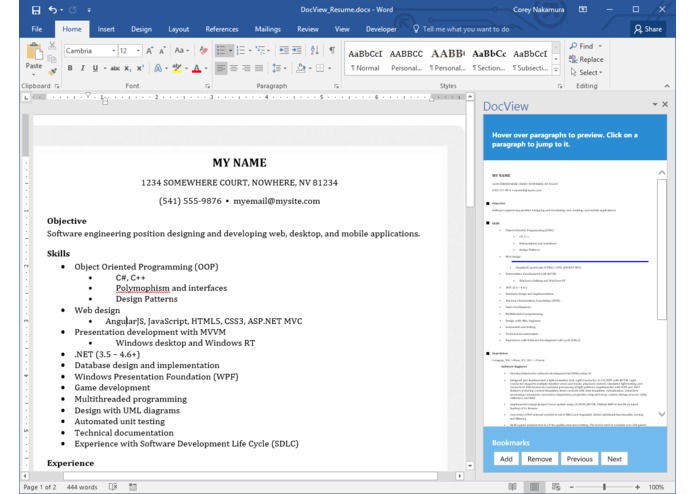Switch to Read Mode in the status bar
The image size is (695, 494).
[513, 487]
